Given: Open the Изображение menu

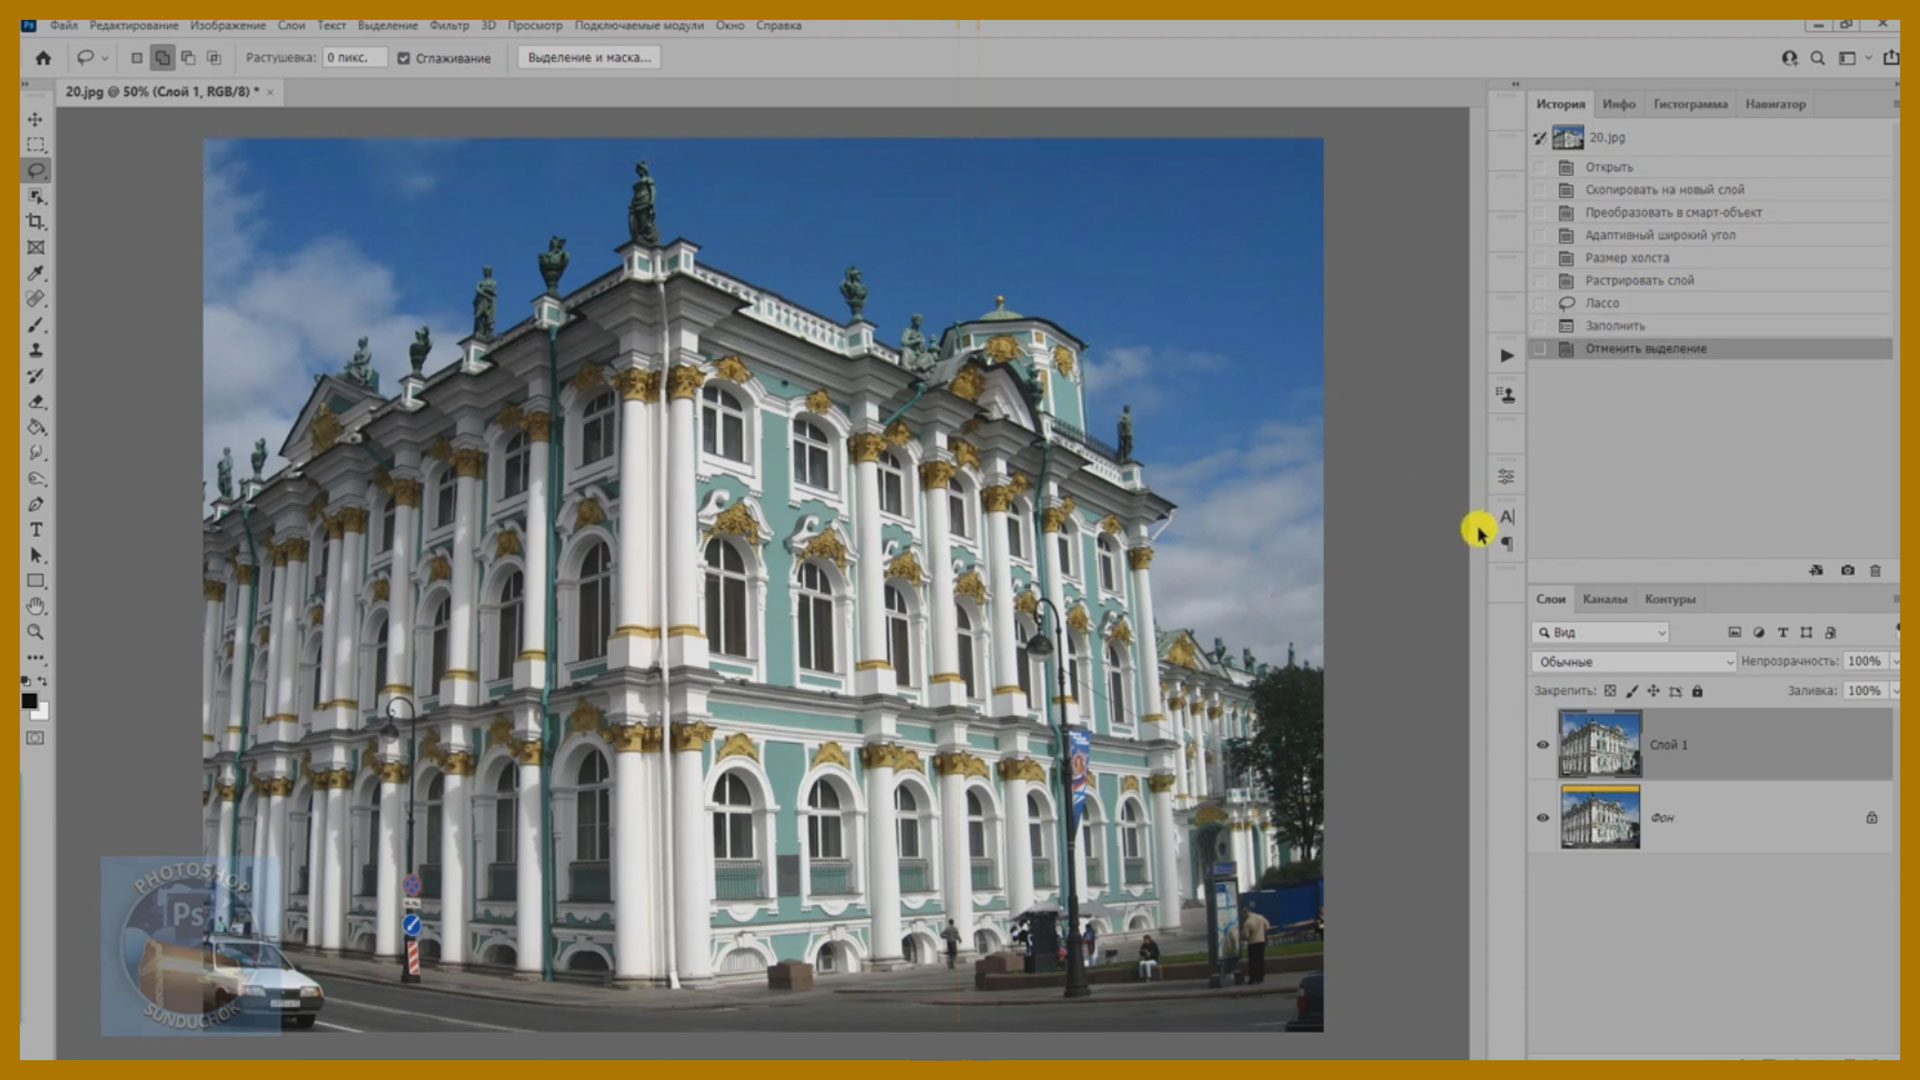Looking at the screenshot, I should (x=228, y=26).
